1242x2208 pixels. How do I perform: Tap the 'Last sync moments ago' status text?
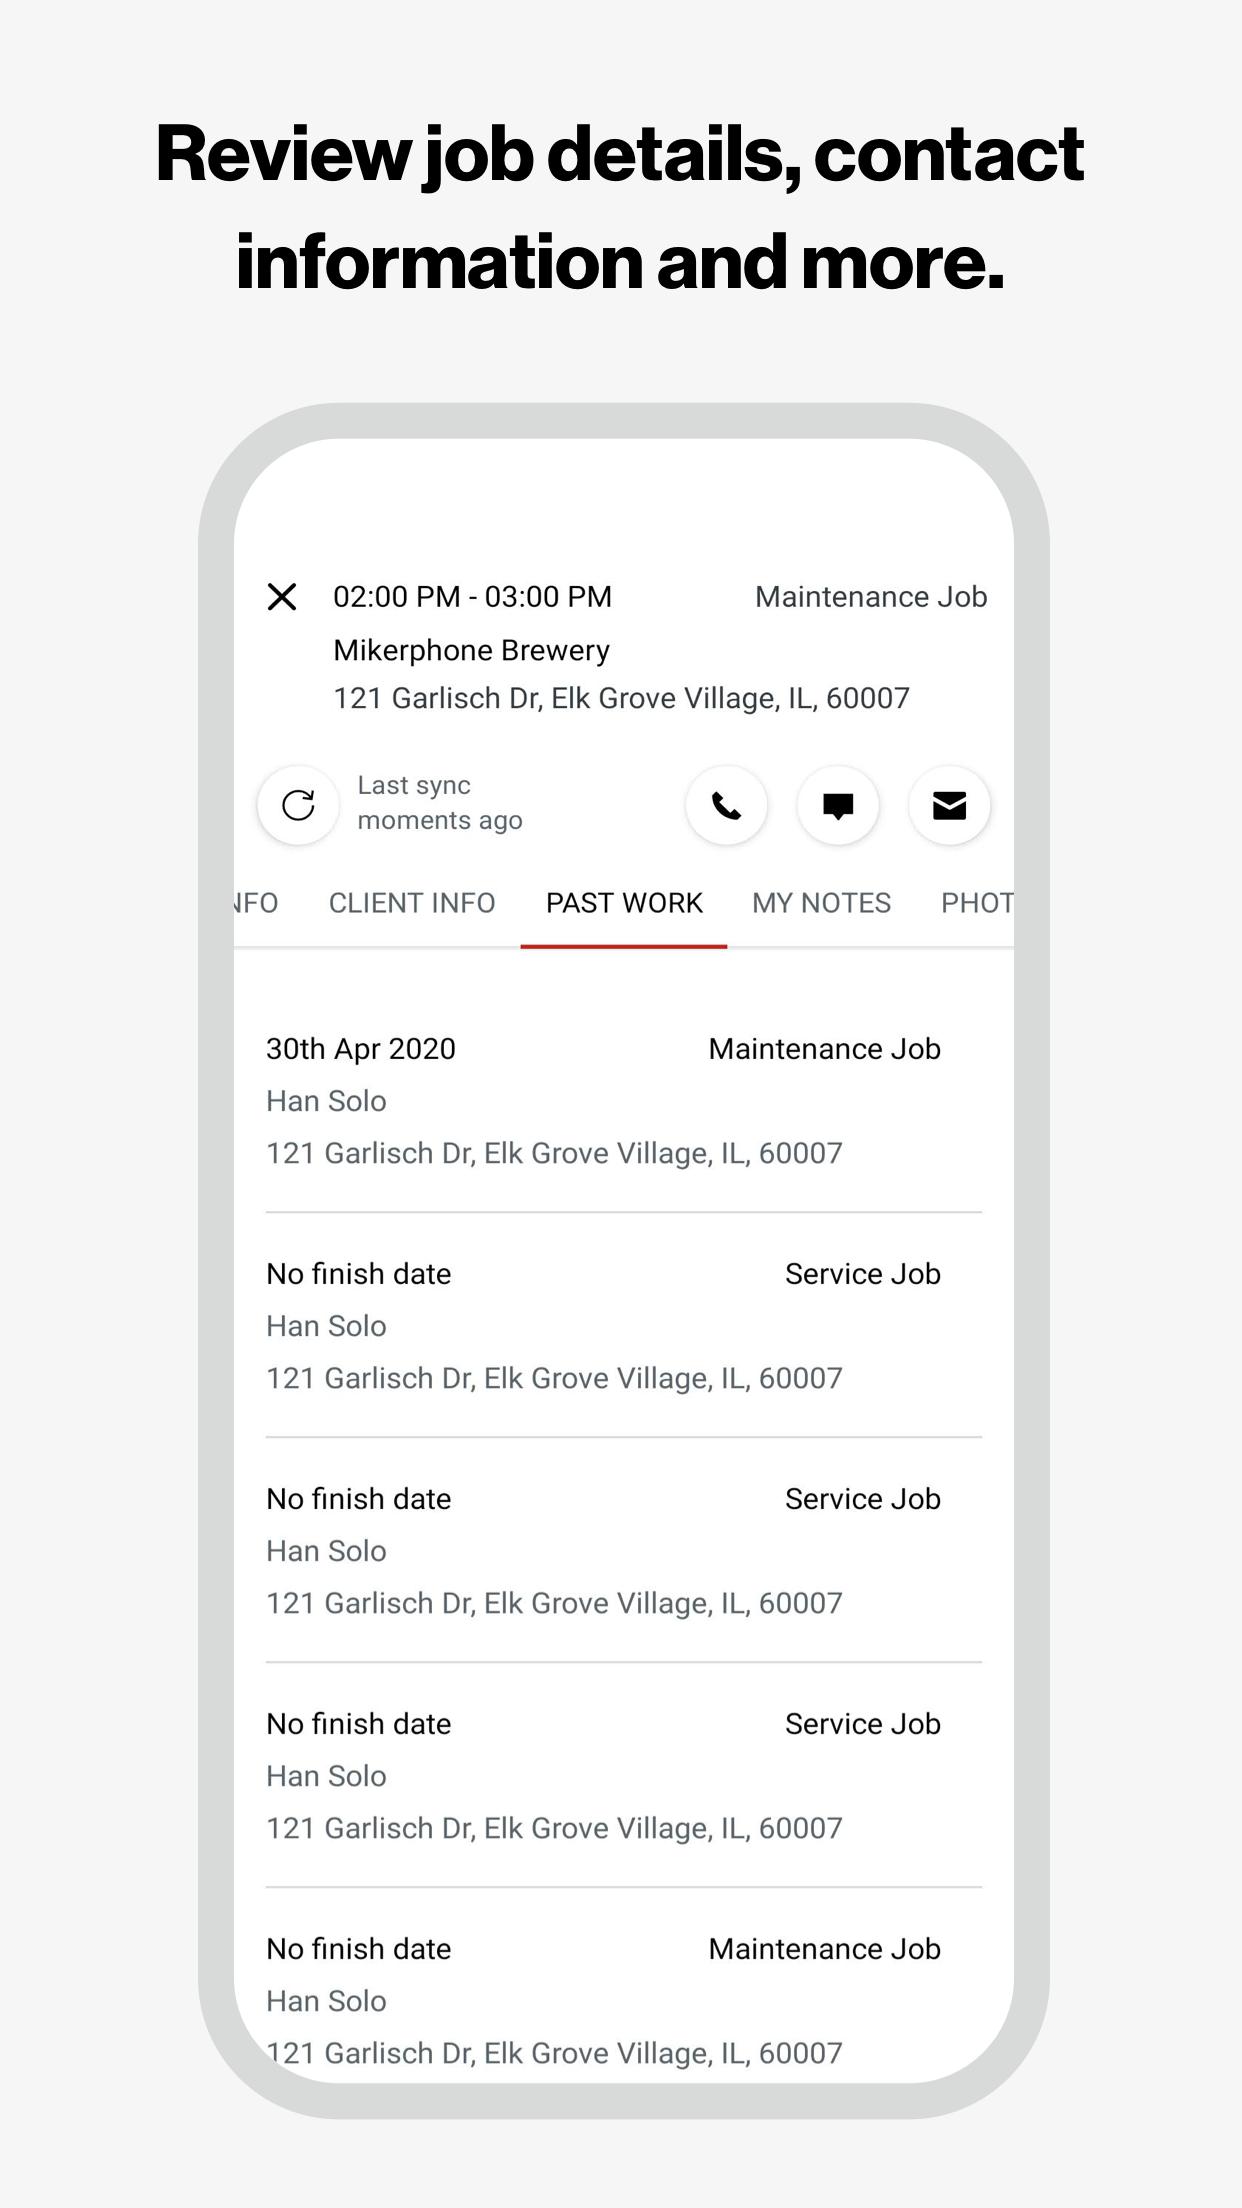440,803
